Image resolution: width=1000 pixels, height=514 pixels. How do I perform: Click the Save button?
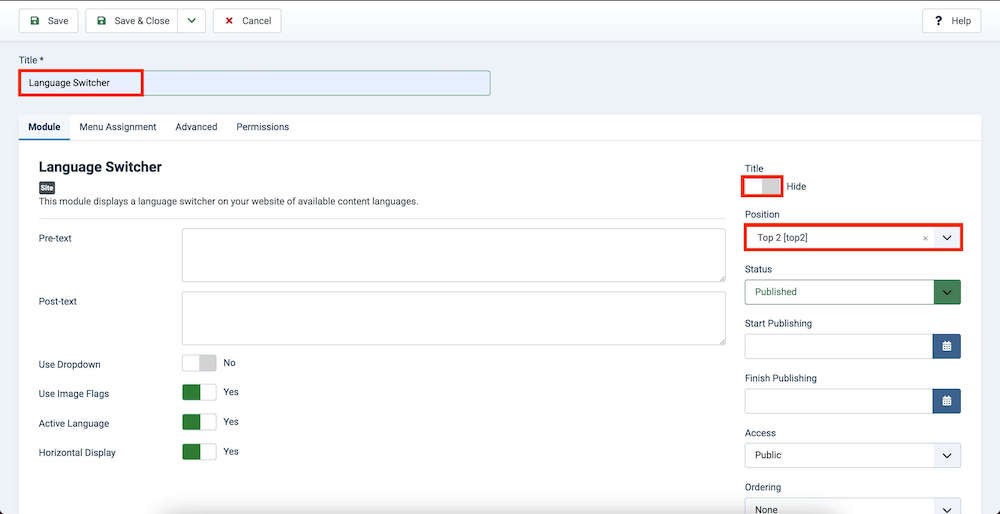[x=48, y=21]
